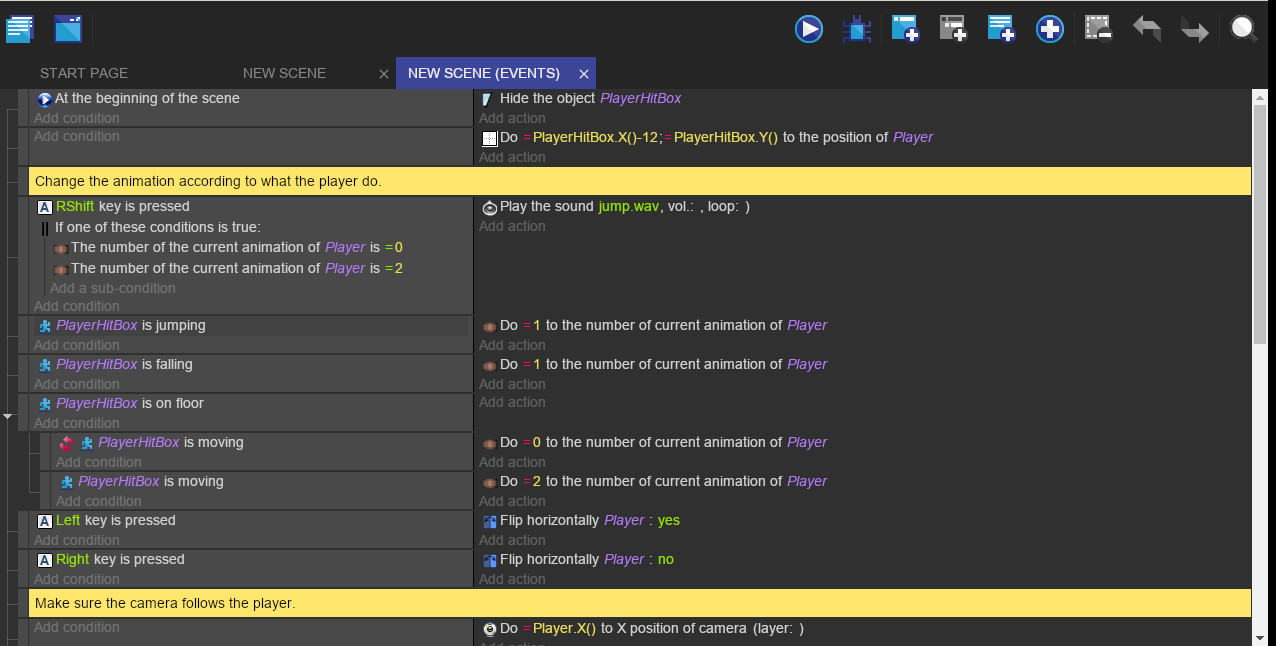
Task: Undo the last change
Action: coord(1147,29)
